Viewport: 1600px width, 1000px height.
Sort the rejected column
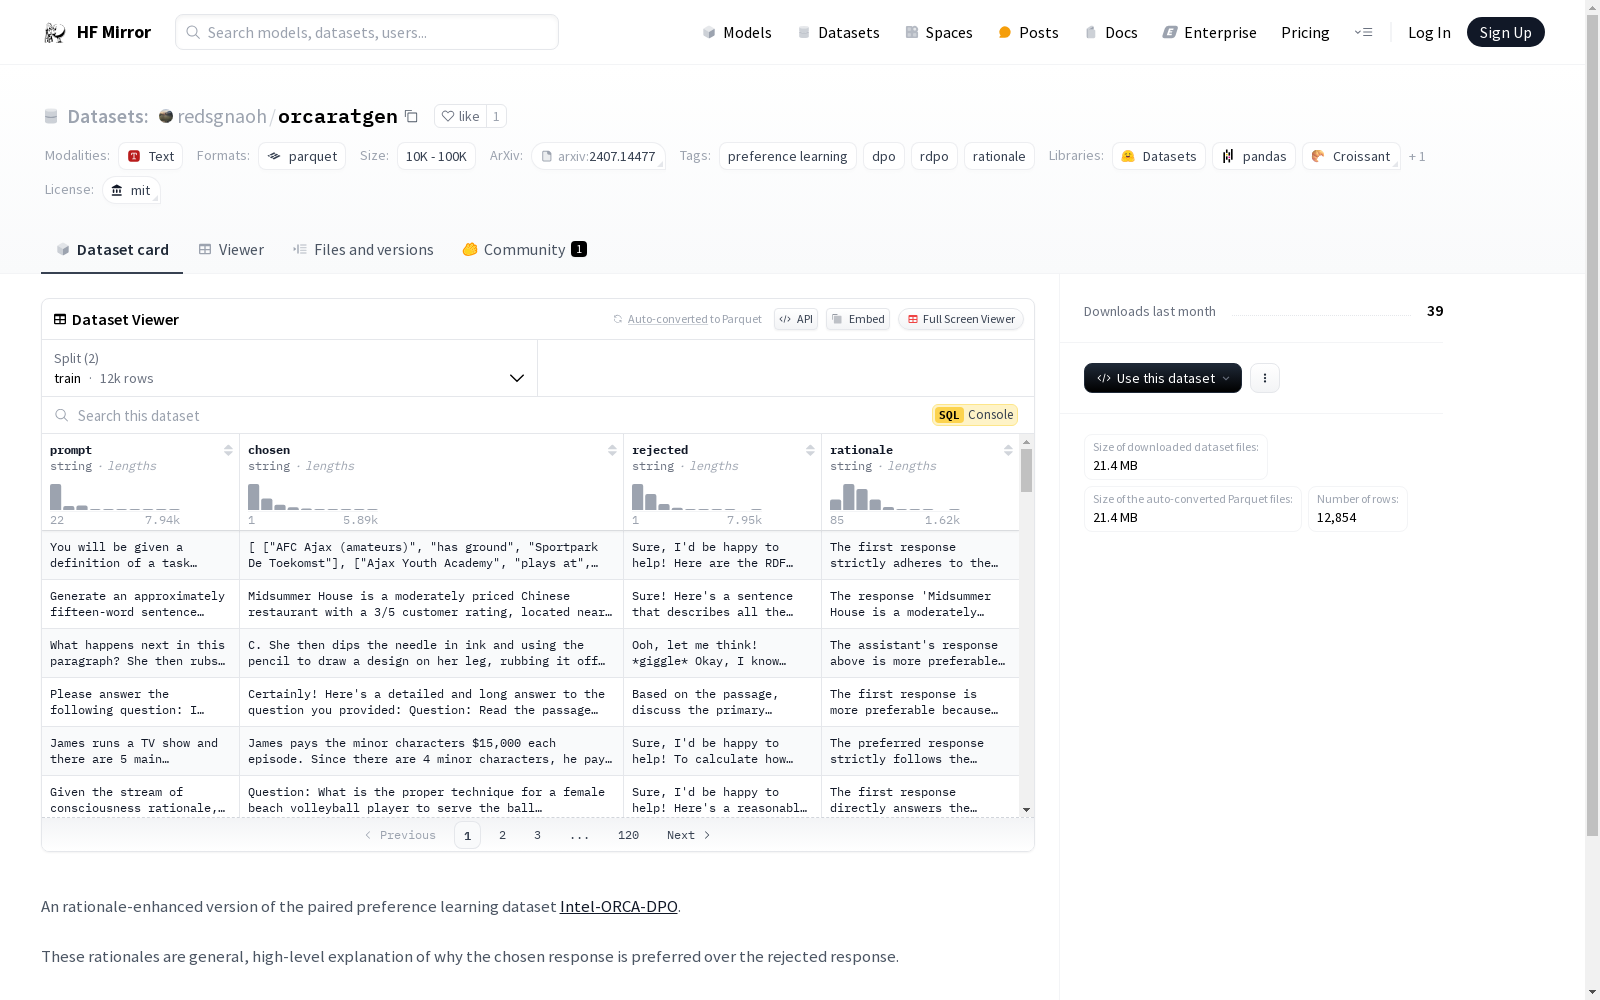pos(810,451)
